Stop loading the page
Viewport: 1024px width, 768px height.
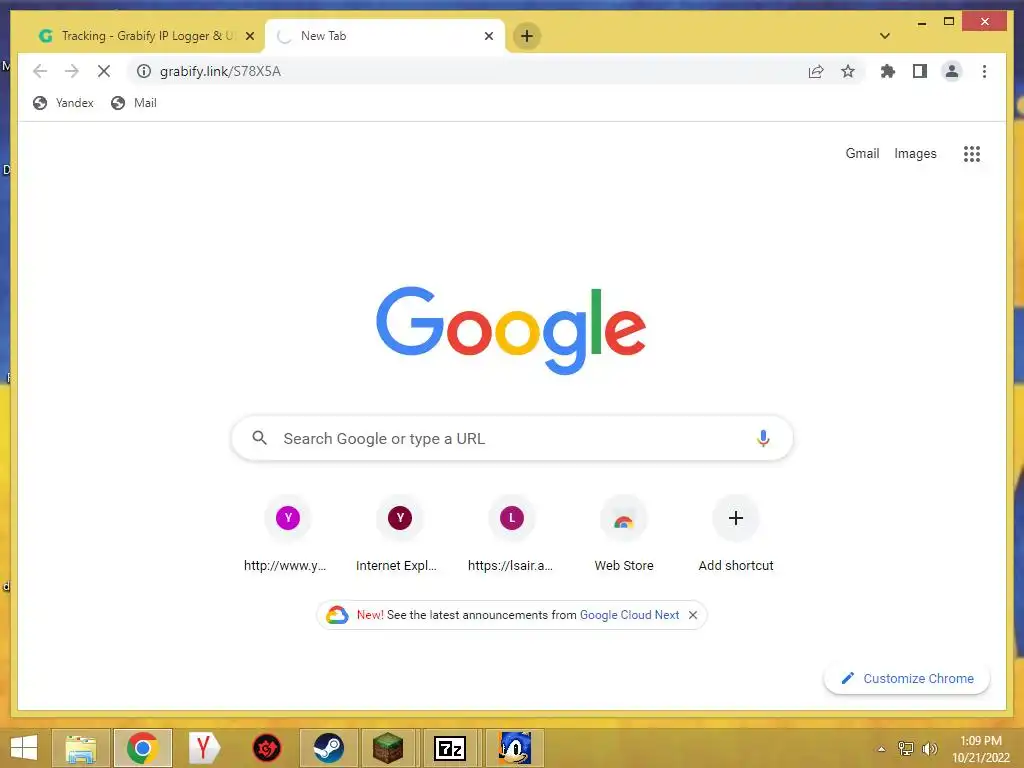(104, 71)
